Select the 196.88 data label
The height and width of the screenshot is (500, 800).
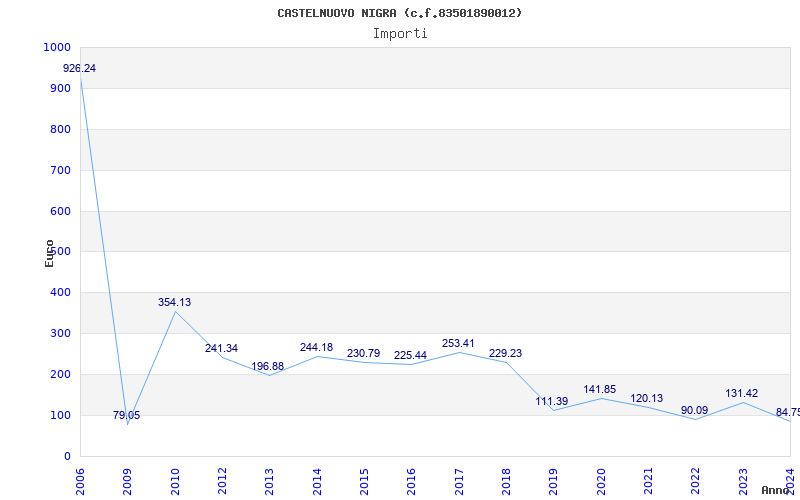coord(267,366)
